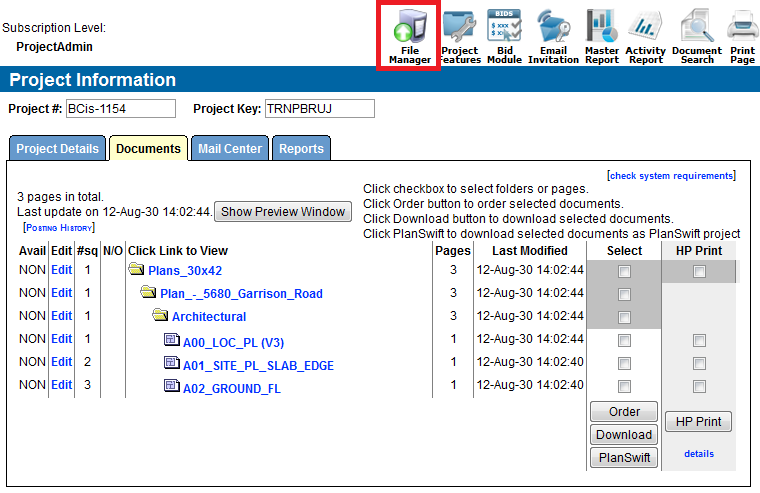
Task: Click the Print Page printer icon
Action: tap(743, 36)
